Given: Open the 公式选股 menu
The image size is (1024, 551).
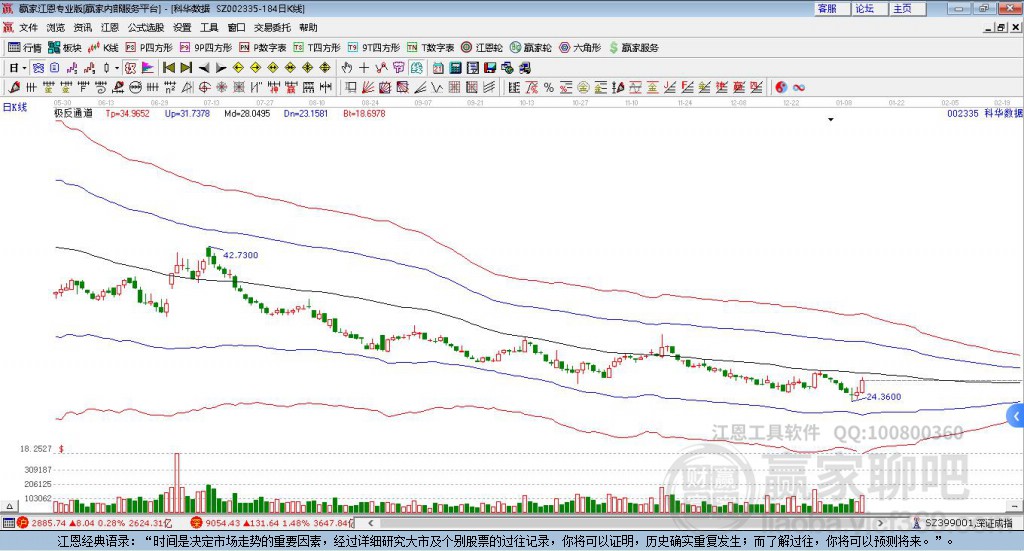Looking at the screenshot, I should point(146,27).
